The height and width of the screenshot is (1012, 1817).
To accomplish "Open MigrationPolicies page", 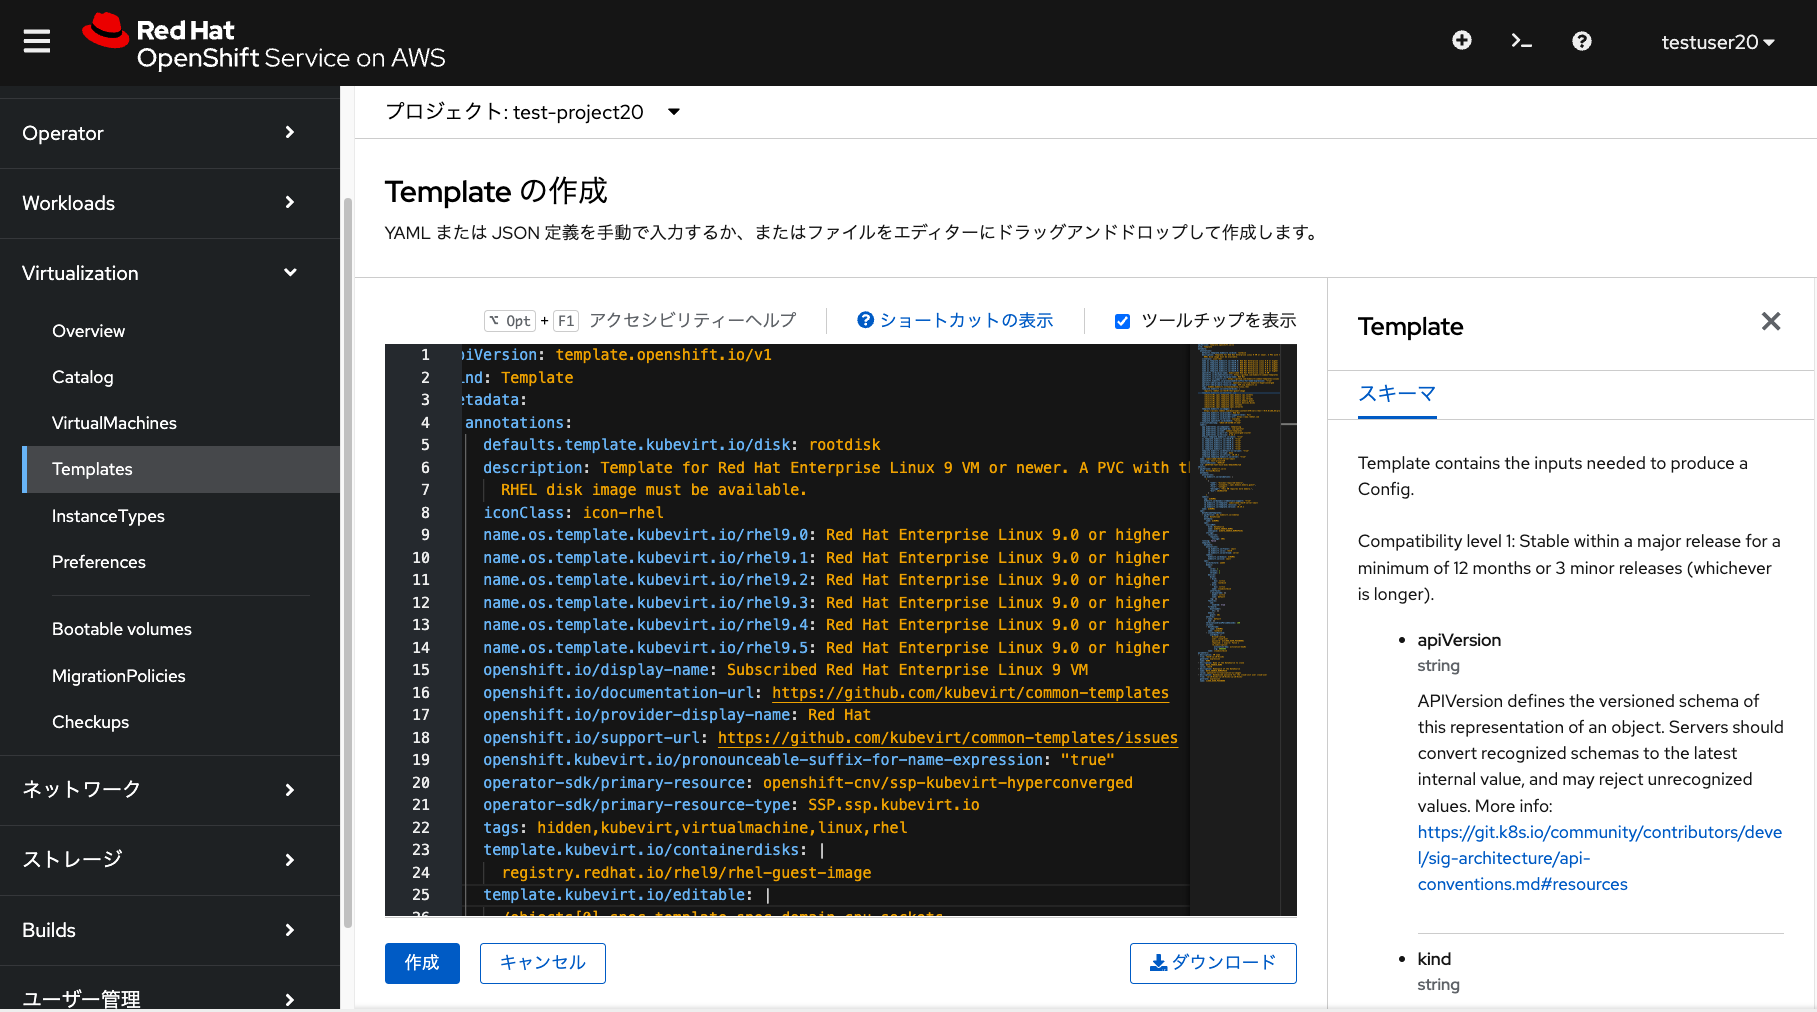I will [118, 676].
